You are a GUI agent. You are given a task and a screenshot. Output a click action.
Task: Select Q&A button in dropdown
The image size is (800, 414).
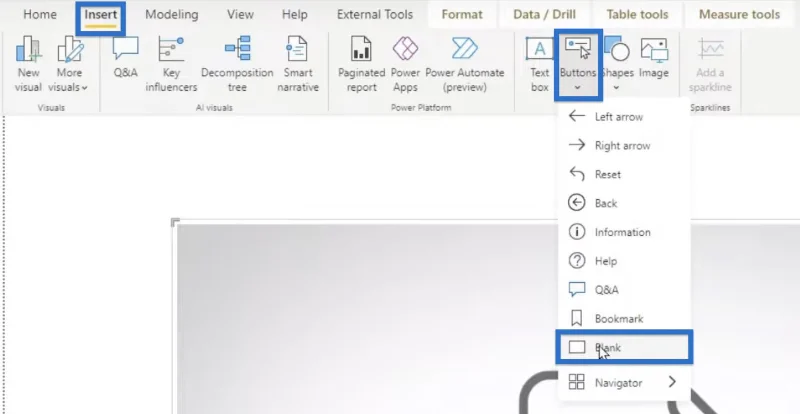pos(624,289)
